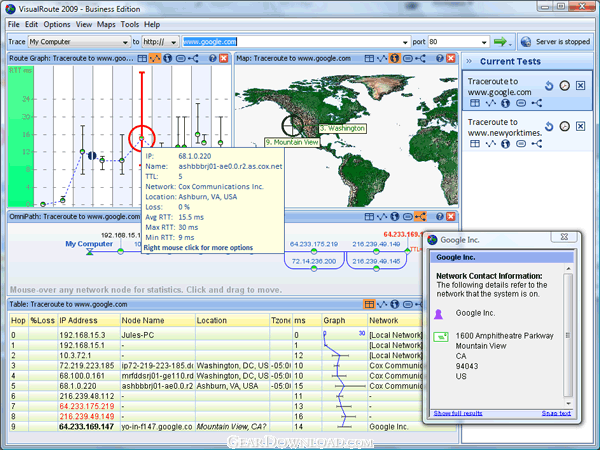Viewport: 600px width, 450px height.
Task: Select the graph view icon in Route Graph panel
Action: click(x=155, y=59)
